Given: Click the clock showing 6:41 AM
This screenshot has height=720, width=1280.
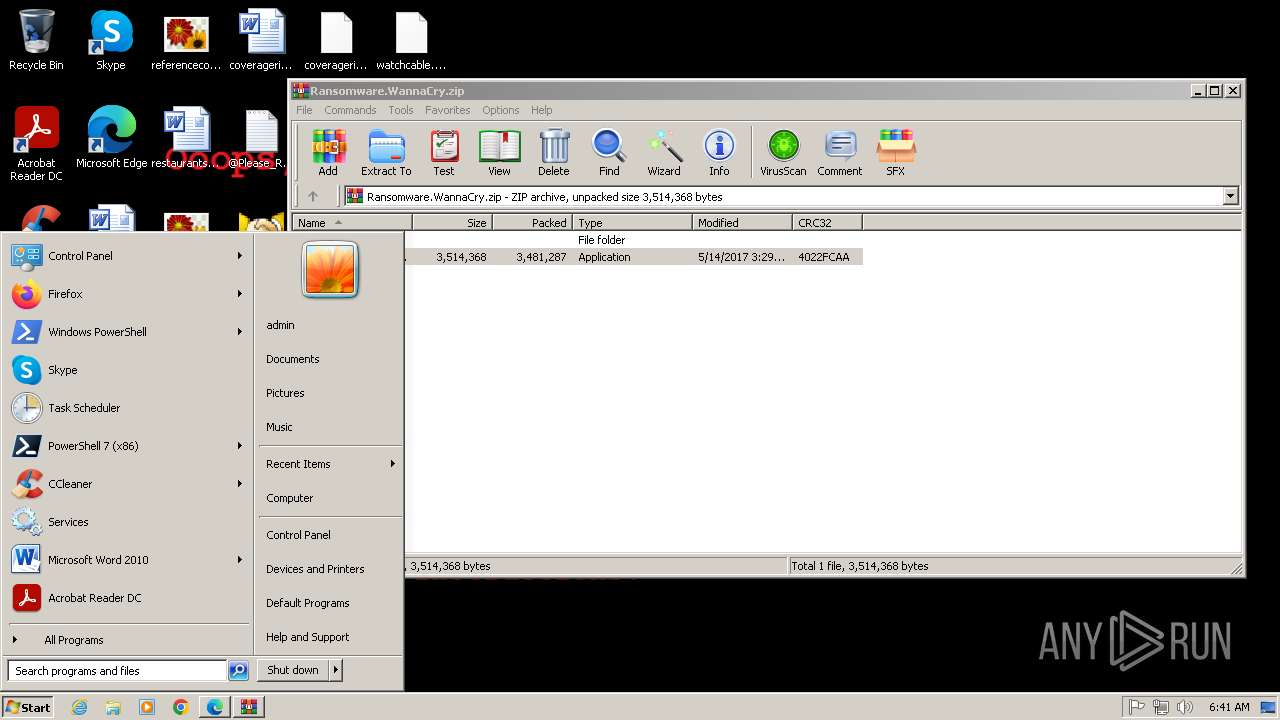Looking at the screenshot, I should click(x=1229, y=707).
